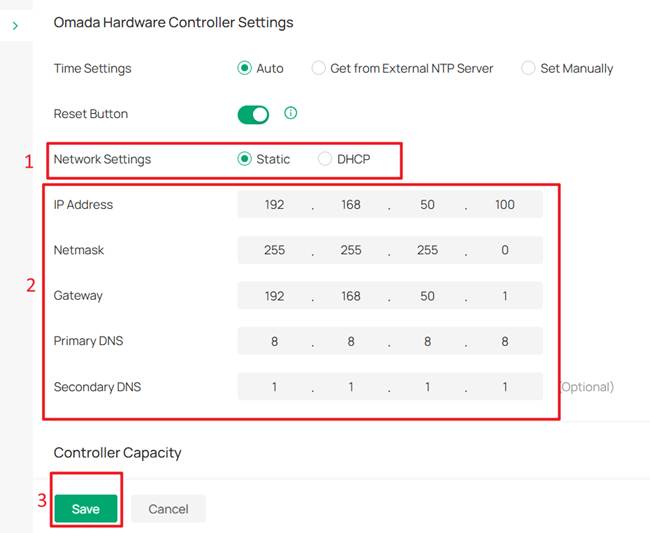Select Static network setting
Screen dimensions: 650x533
[244, 159]
